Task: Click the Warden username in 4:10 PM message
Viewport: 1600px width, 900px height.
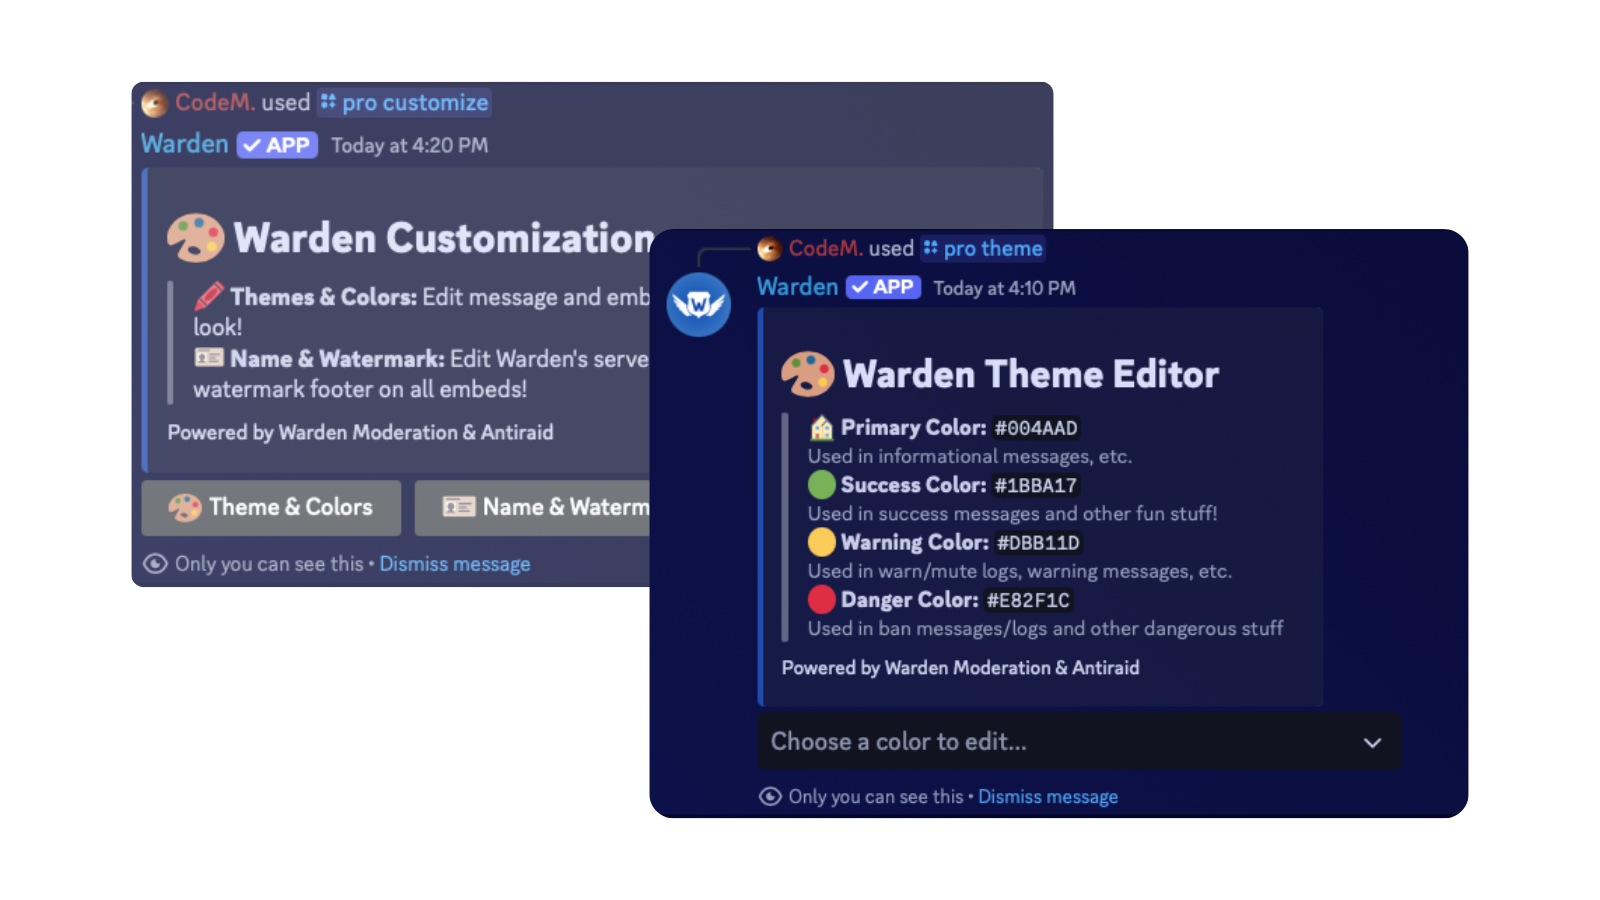Action: (x=797, y=287)
